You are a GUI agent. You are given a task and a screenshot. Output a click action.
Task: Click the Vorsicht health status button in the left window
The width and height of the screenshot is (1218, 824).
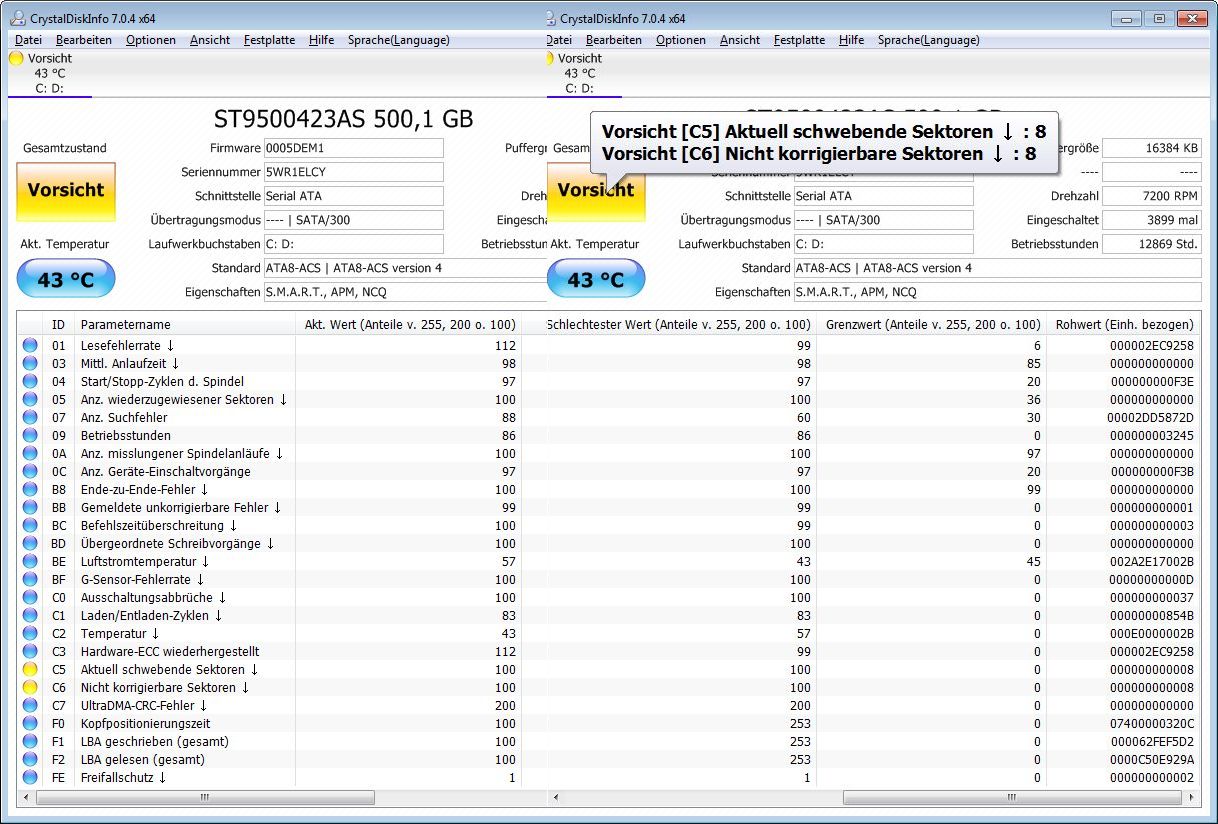click(66, 191)
